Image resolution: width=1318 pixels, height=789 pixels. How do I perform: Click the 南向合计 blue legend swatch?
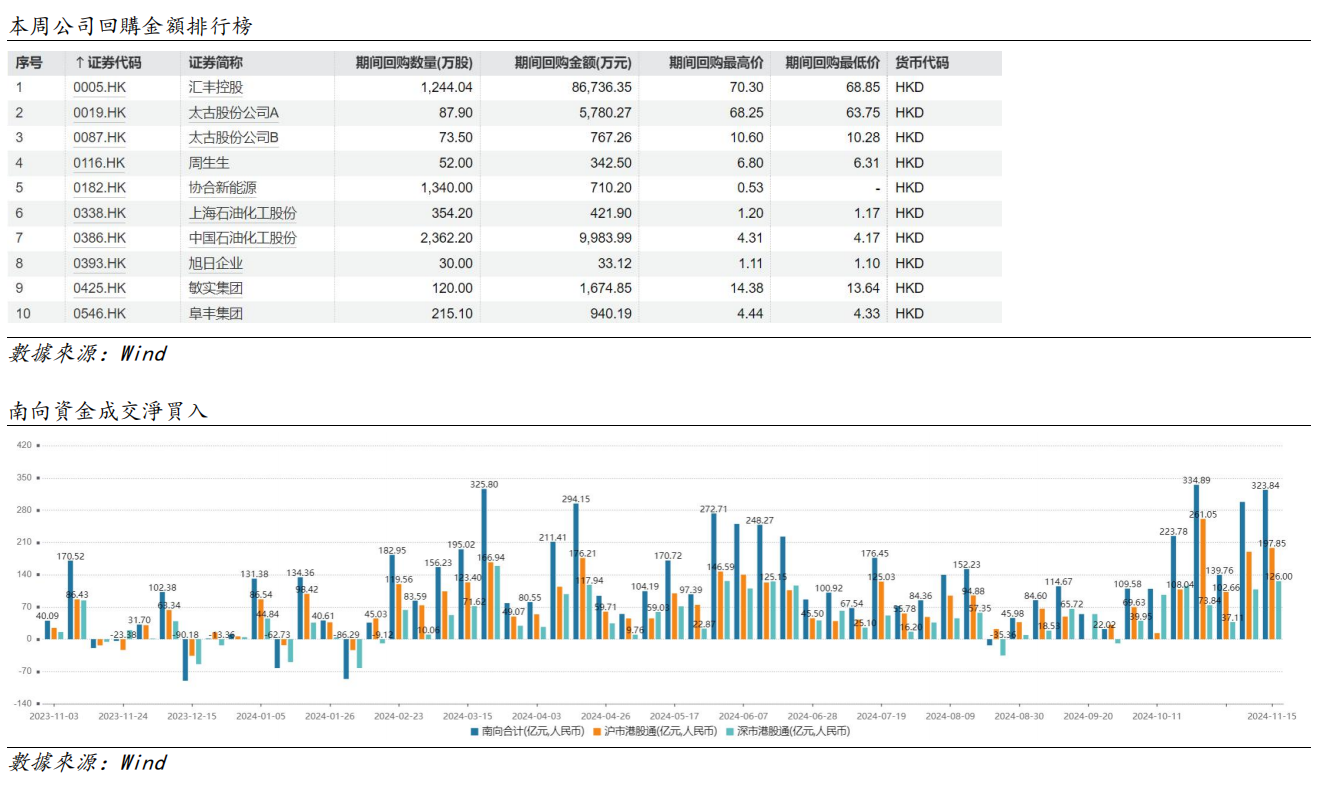click(x=475, y=732)
